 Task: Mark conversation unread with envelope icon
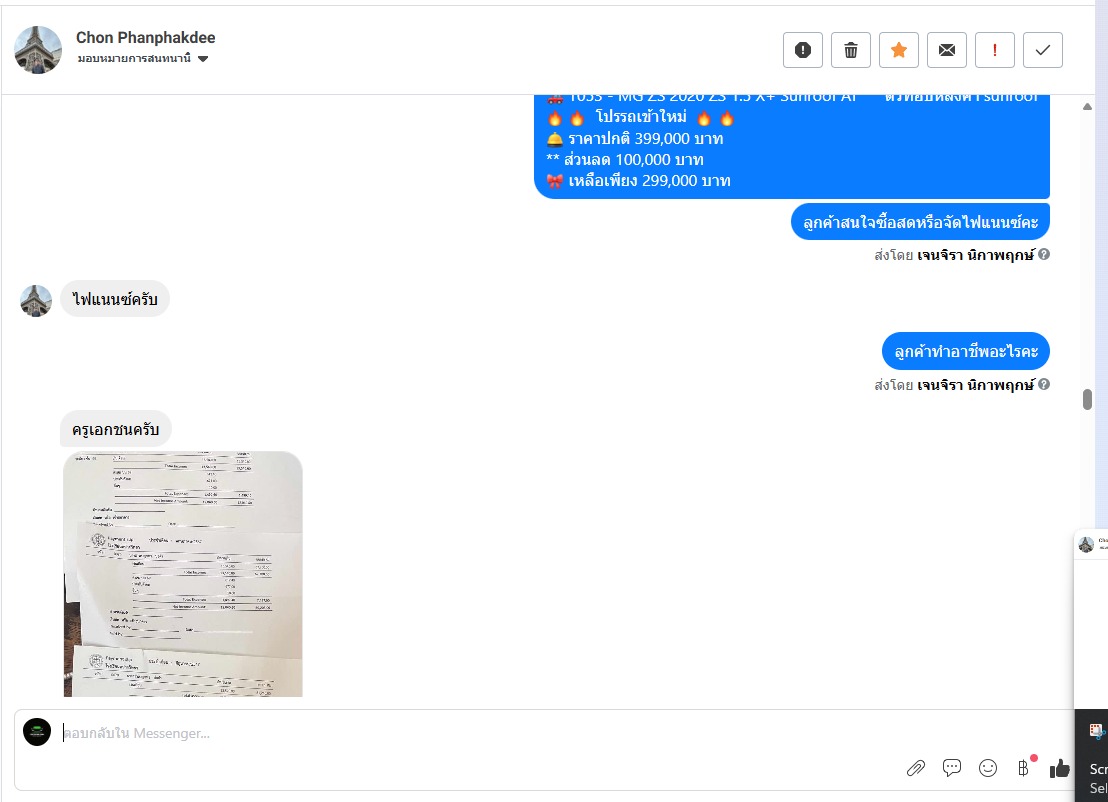(x=947, y=50)
